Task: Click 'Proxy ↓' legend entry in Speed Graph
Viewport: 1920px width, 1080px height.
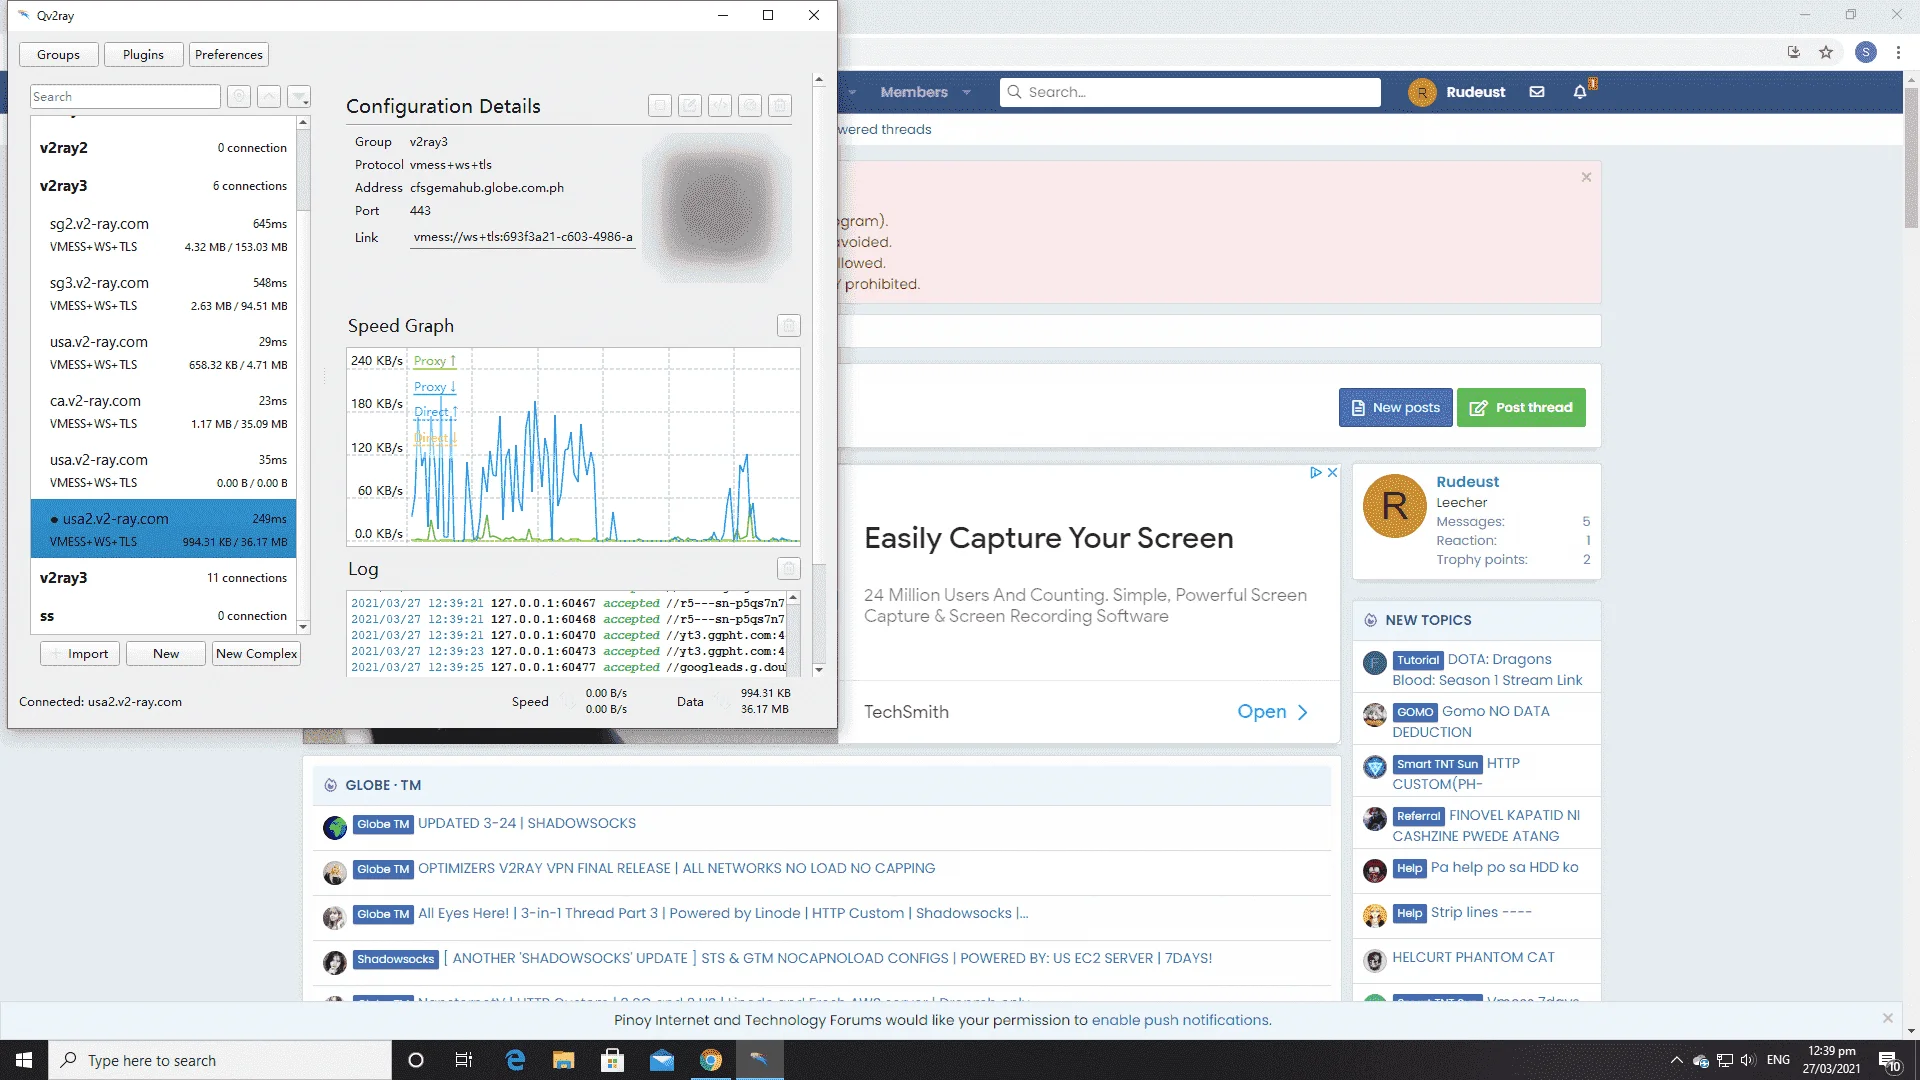Action: coord(435,387)
